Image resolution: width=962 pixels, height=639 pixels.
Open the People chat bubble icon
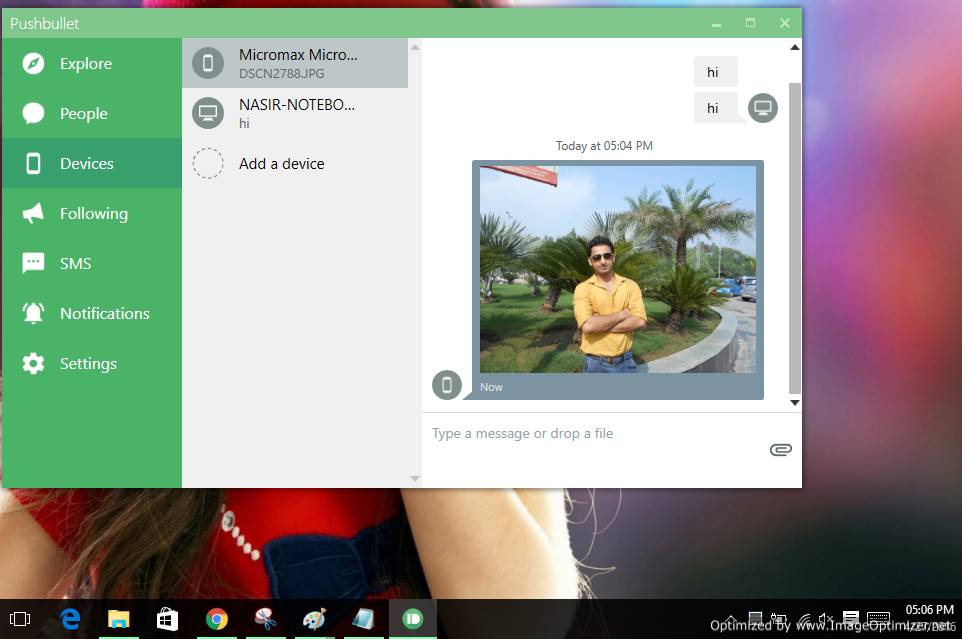[x=33, y=113]
